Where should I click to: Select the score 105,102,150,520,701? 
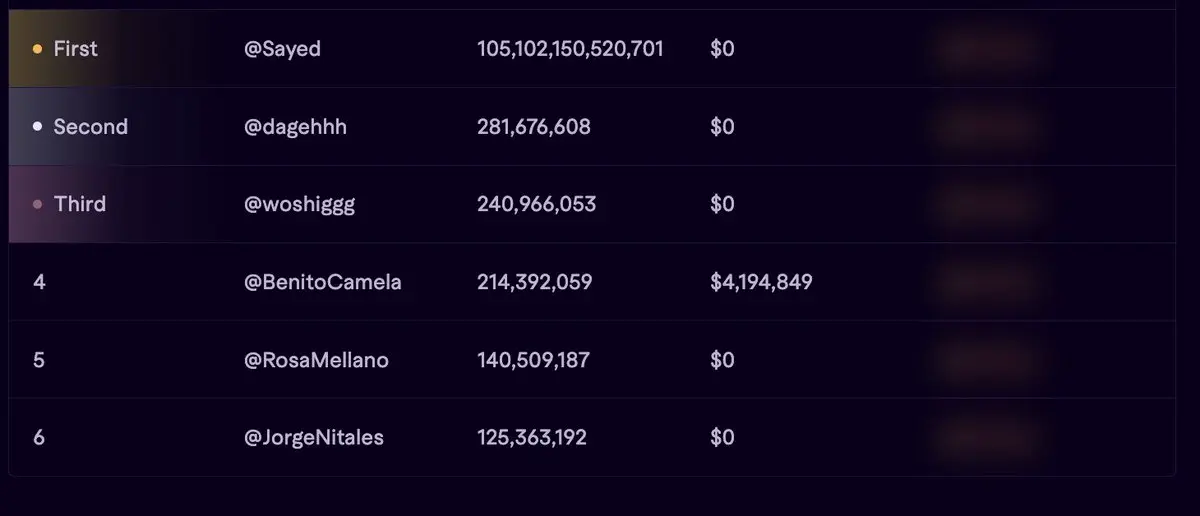pos(570,48)
